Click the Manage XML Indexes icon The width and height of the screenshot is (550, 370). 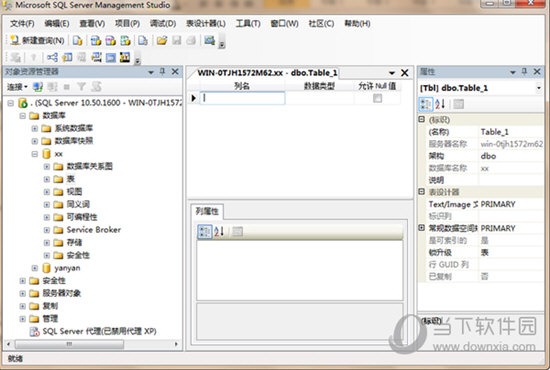[x=96, y=57]
